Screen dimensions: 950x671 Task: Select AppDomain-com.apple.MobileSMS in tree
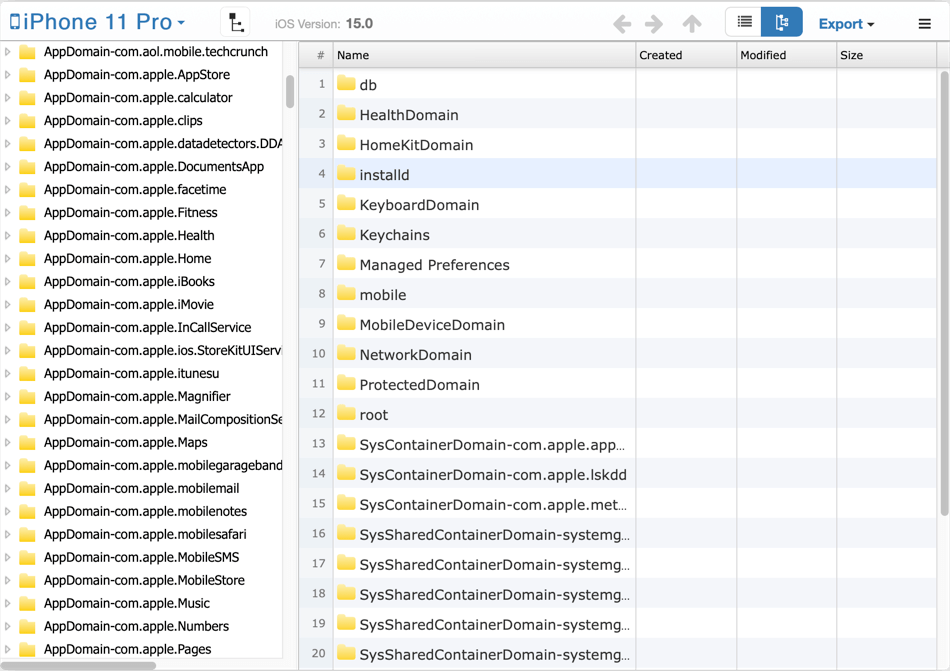coord(141,558)
